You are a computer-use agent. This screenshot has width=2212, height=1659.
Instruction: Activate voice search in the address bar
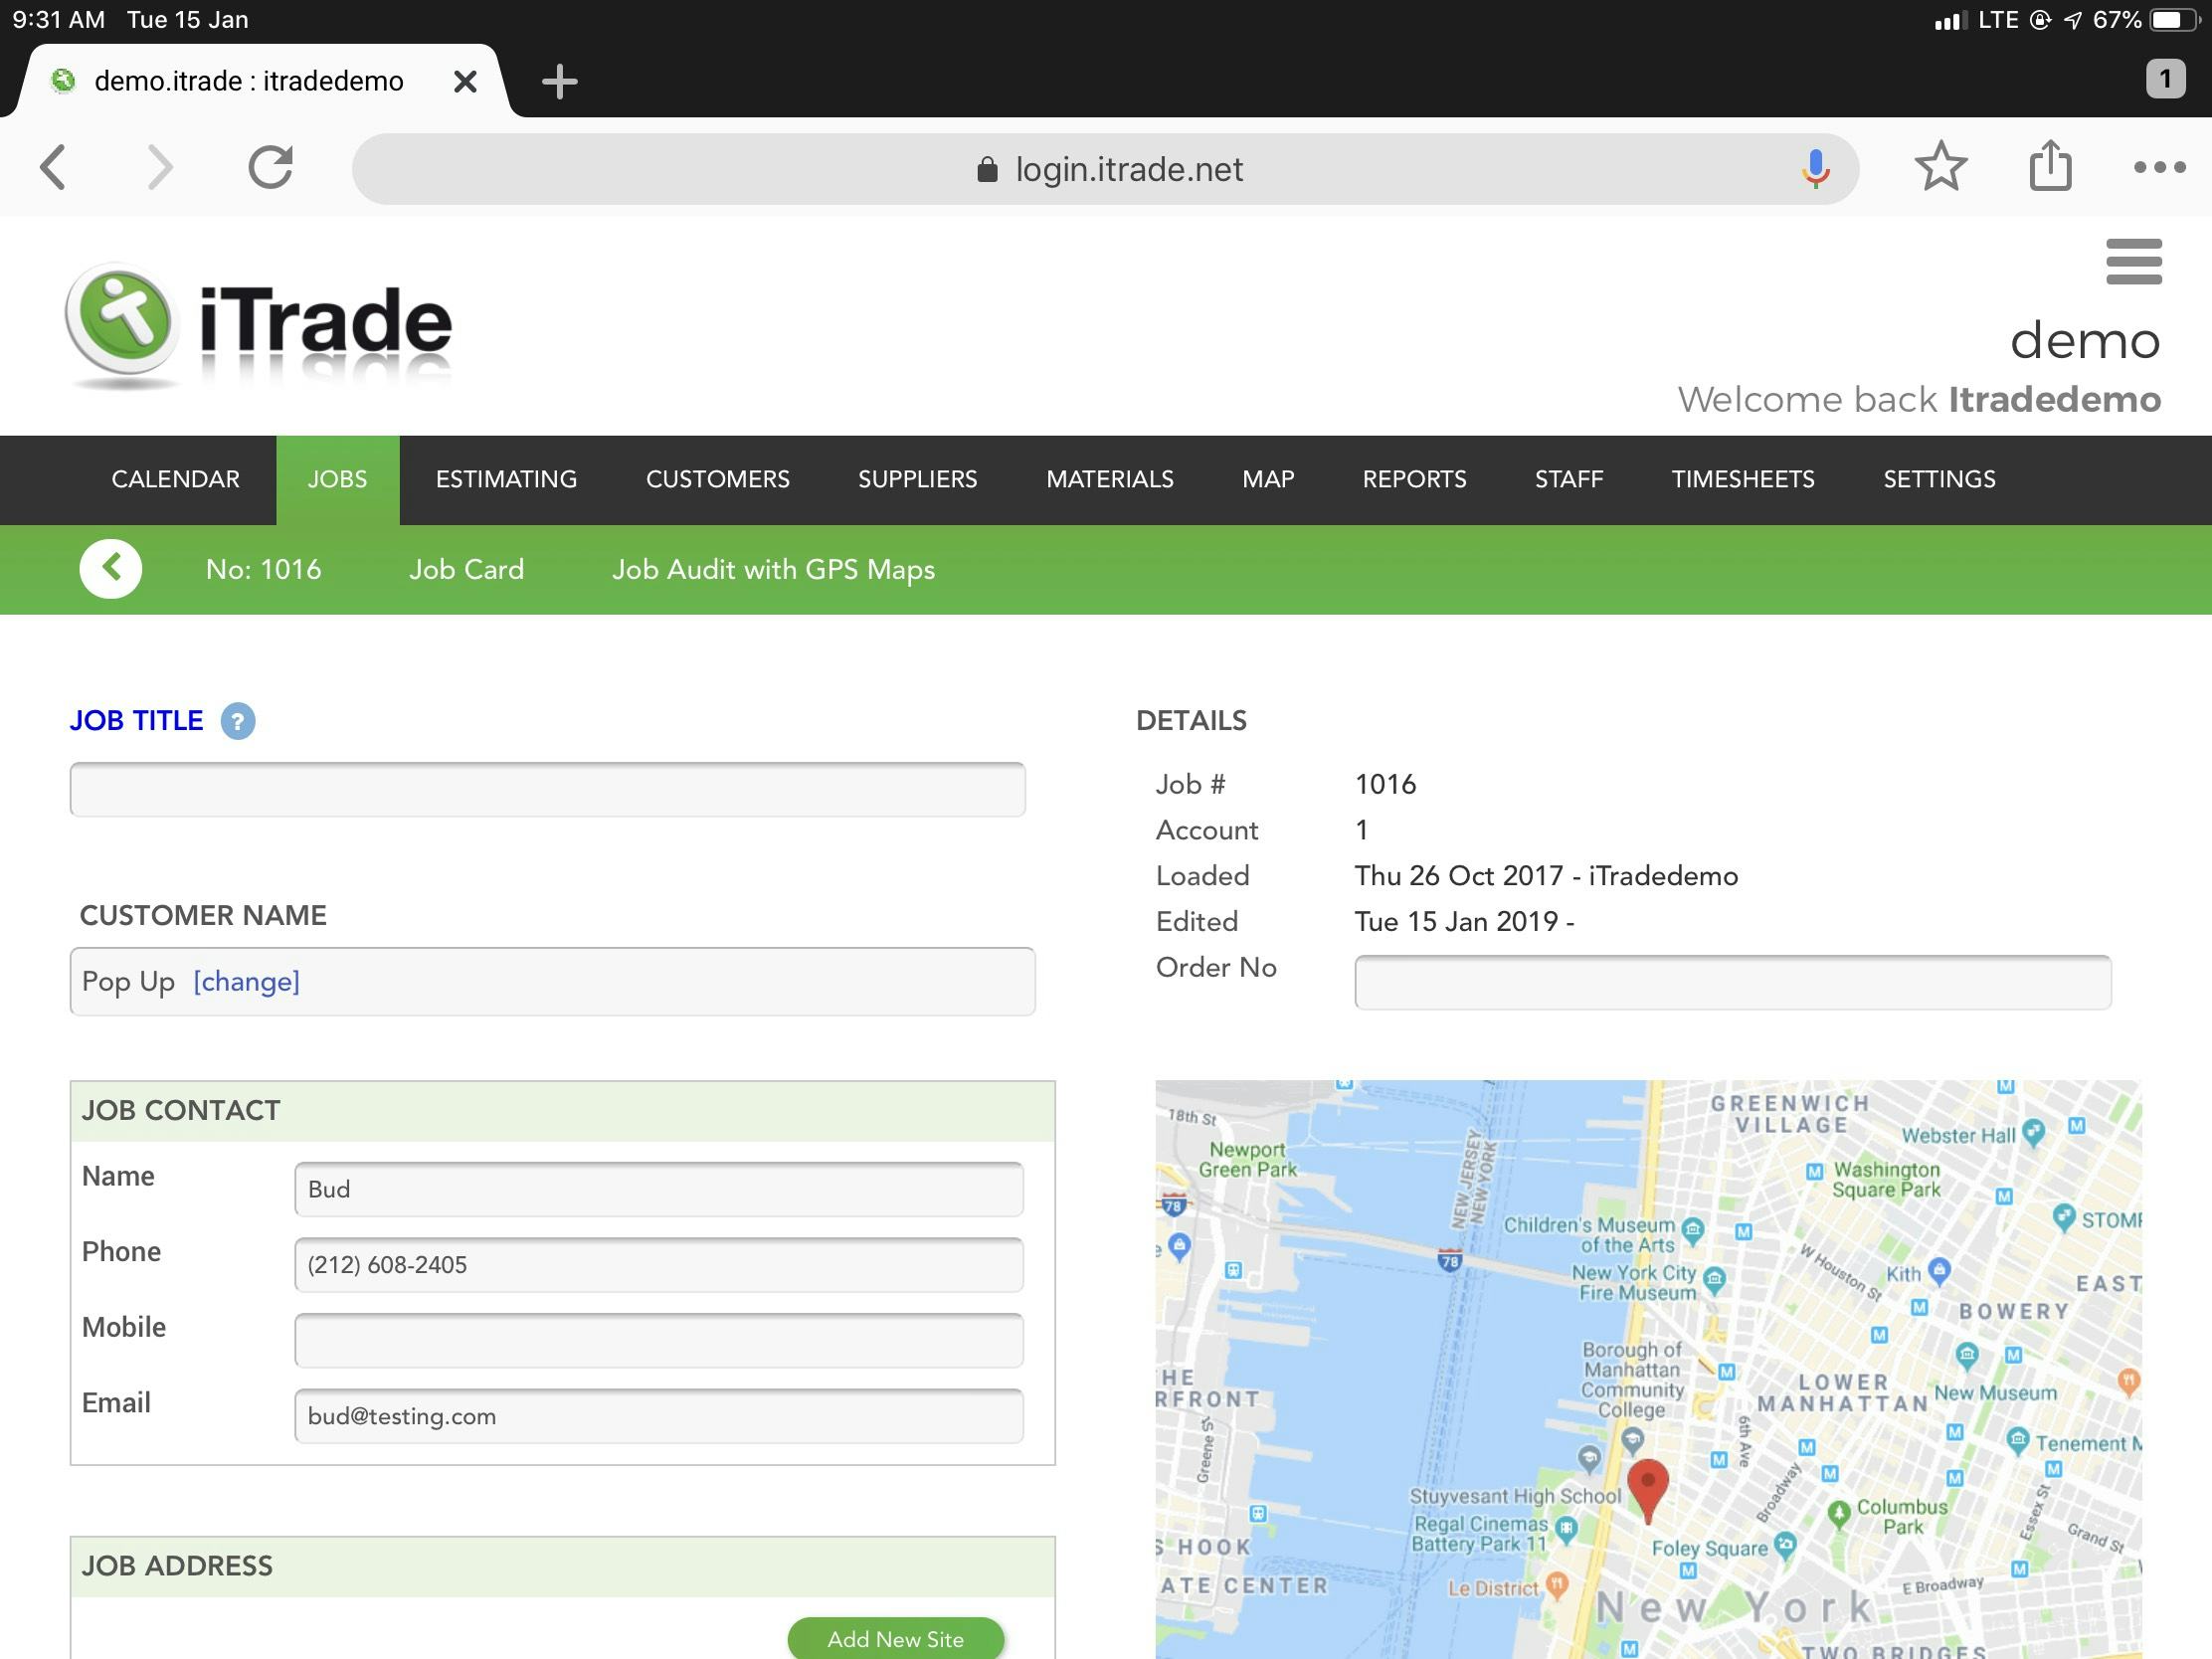tap(1814, 168)
